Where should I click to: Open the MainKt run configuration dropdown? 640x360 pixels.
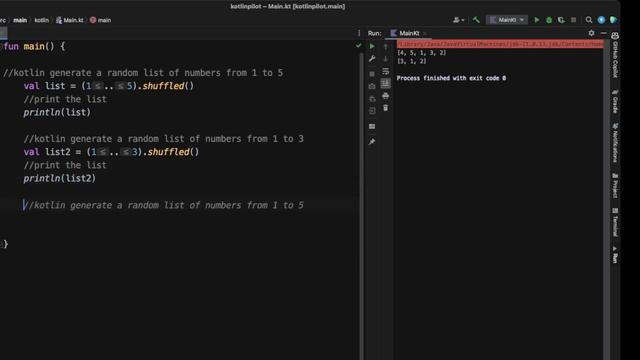507,20
